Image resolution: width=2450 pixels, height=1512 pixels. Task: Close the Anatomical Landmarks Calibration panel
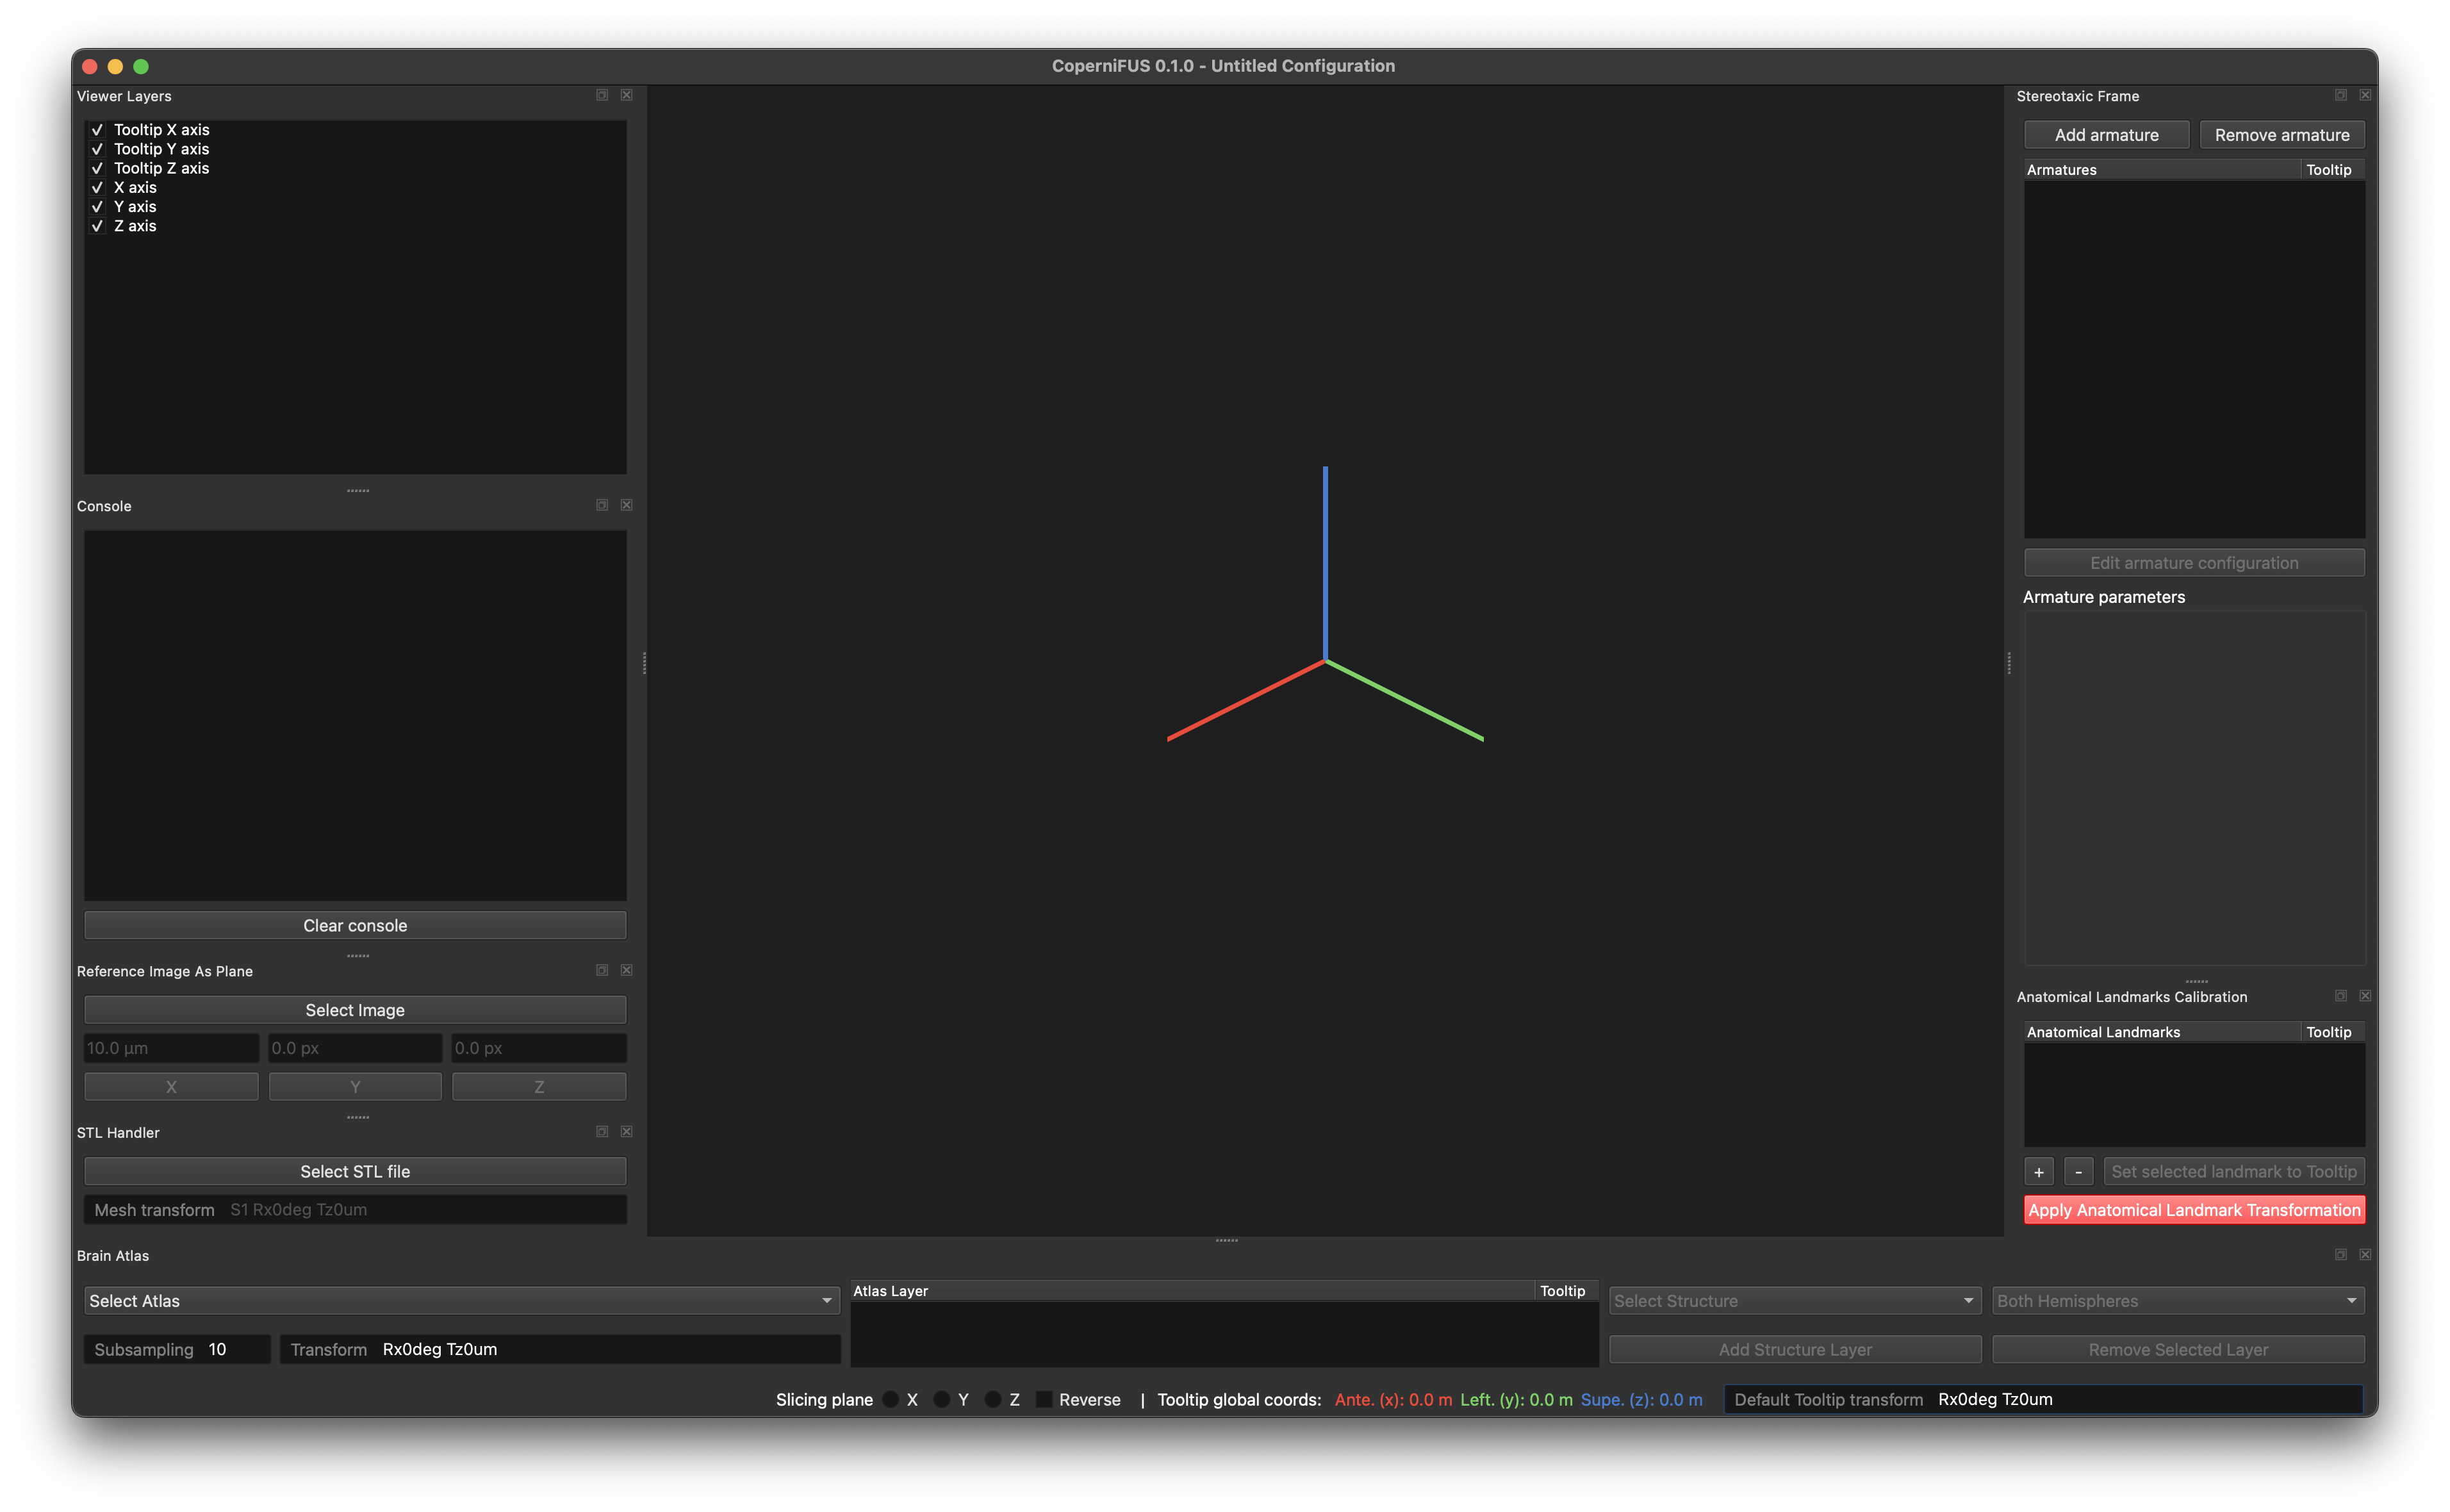[x=2365, y=996]
